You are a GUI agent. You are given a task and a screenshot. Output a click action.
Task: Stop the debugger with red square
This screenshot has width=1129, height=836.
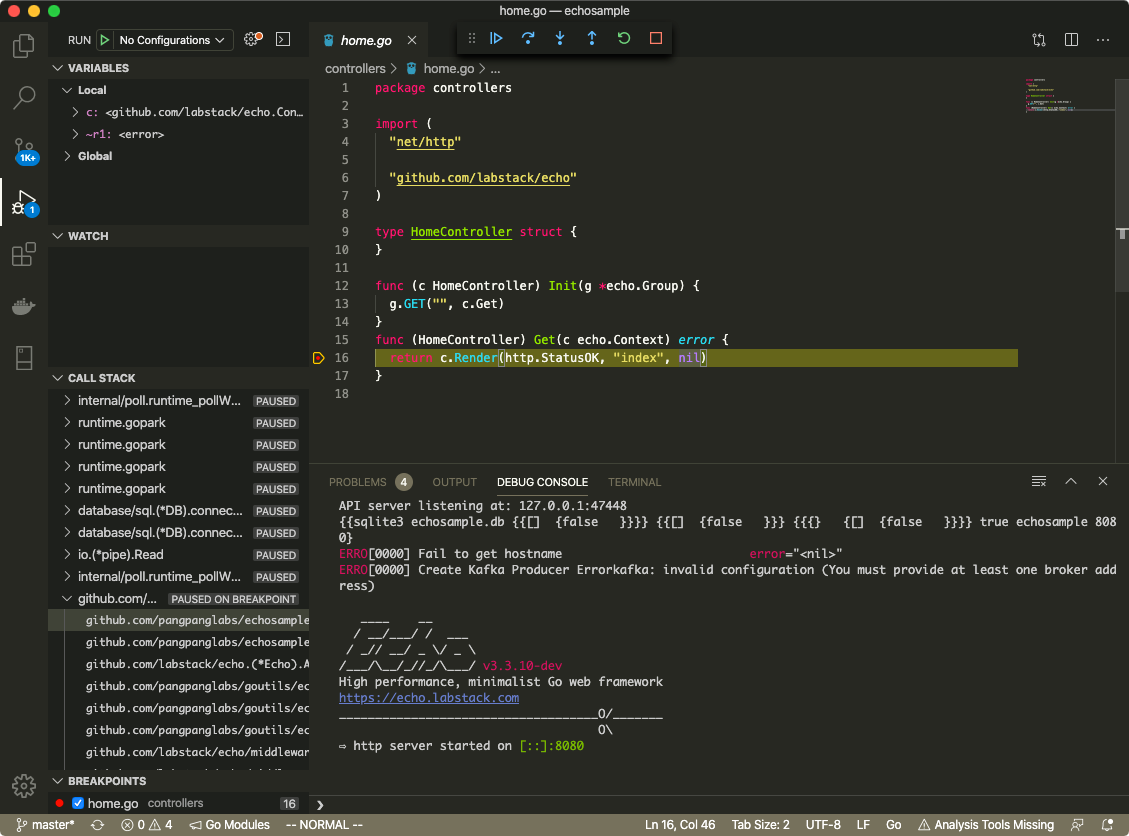pyautogui.click(x=656, y=39)
